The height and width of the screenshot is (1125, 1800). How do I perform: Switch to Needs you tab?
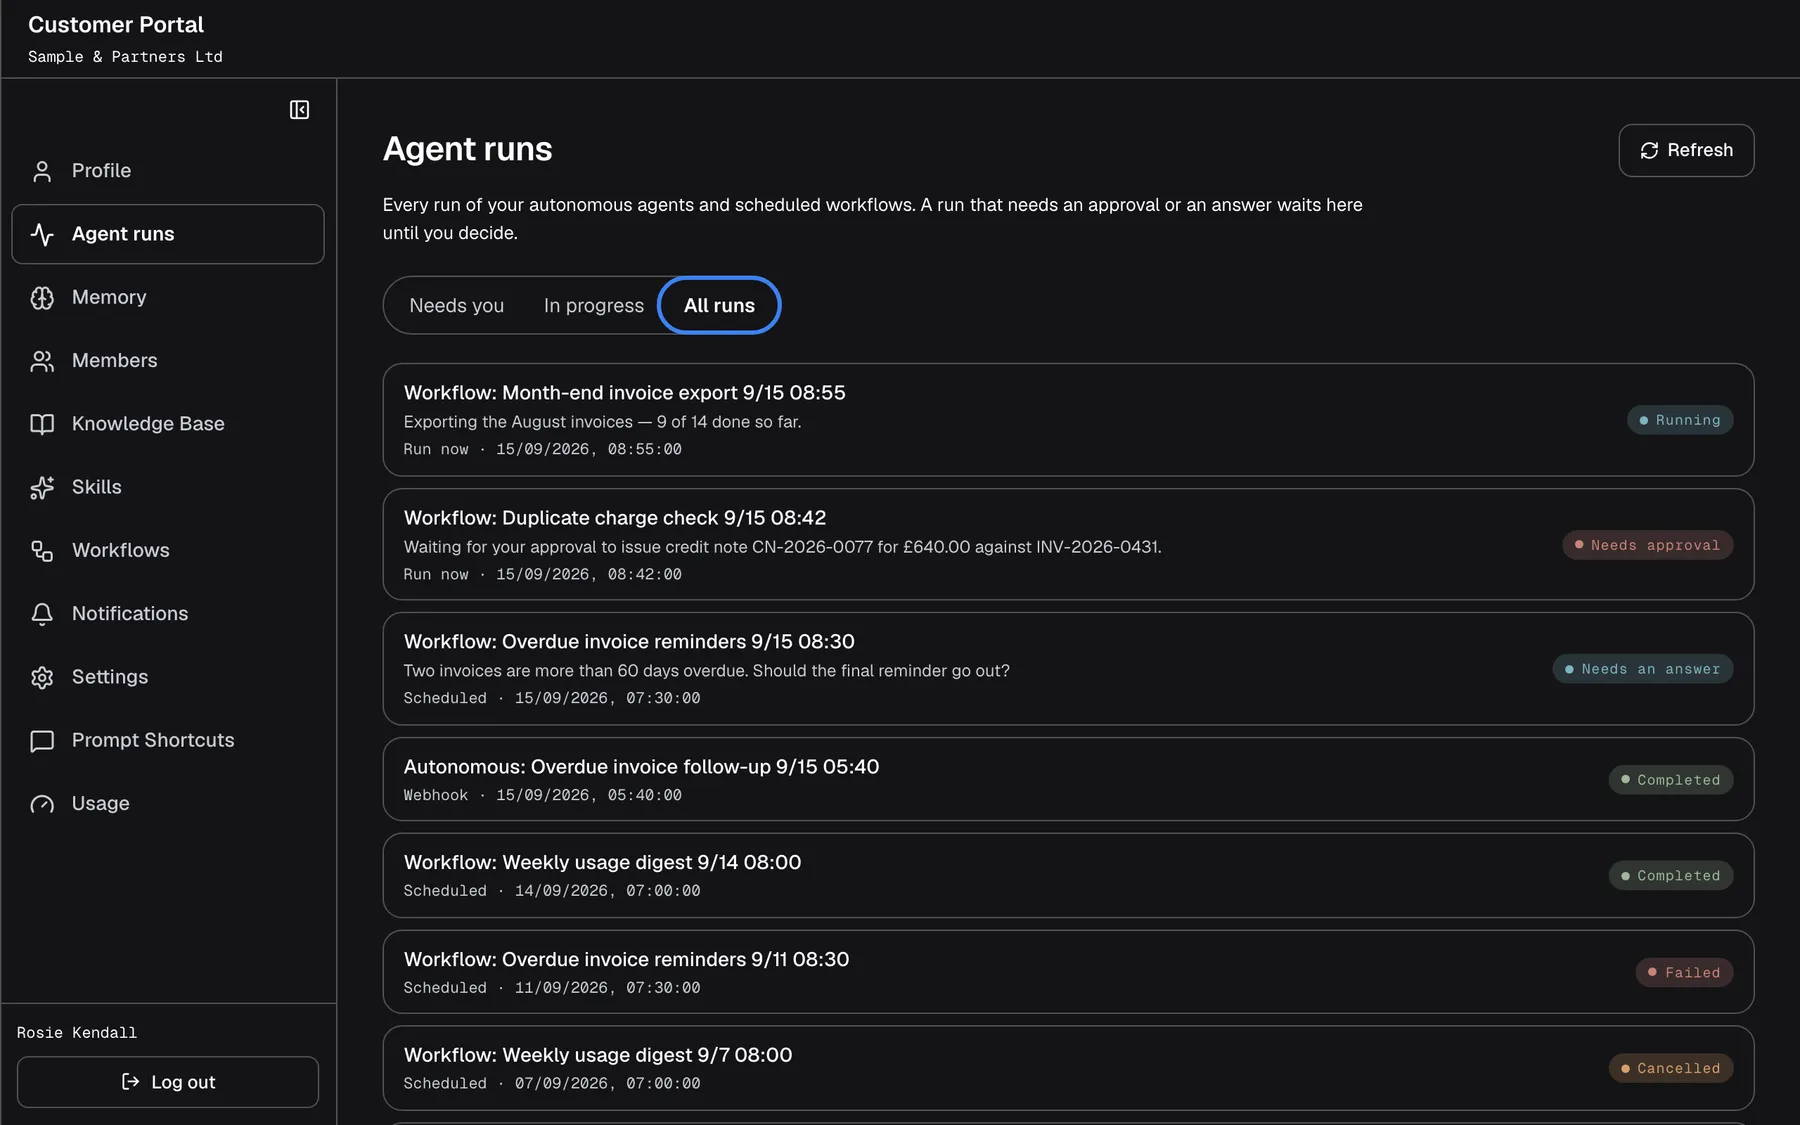(457, 306)
